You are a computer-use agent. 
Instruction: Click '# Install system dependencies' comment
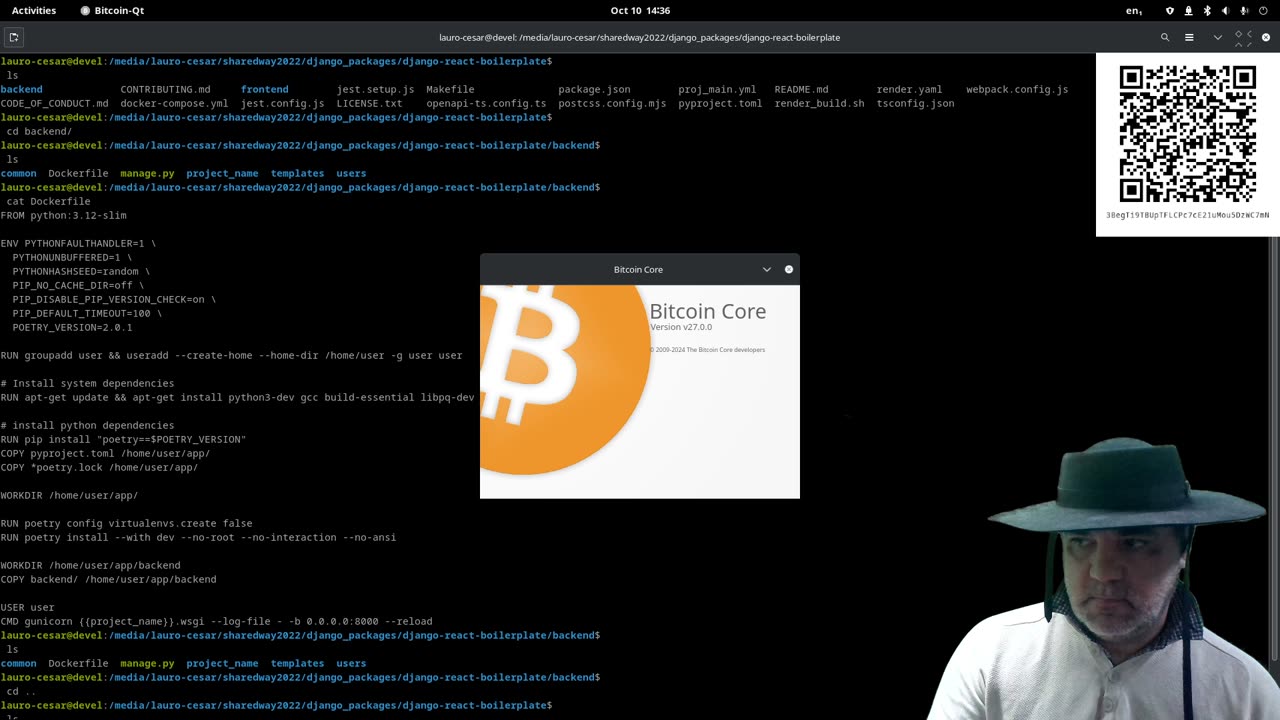click(x=87, y=383)
